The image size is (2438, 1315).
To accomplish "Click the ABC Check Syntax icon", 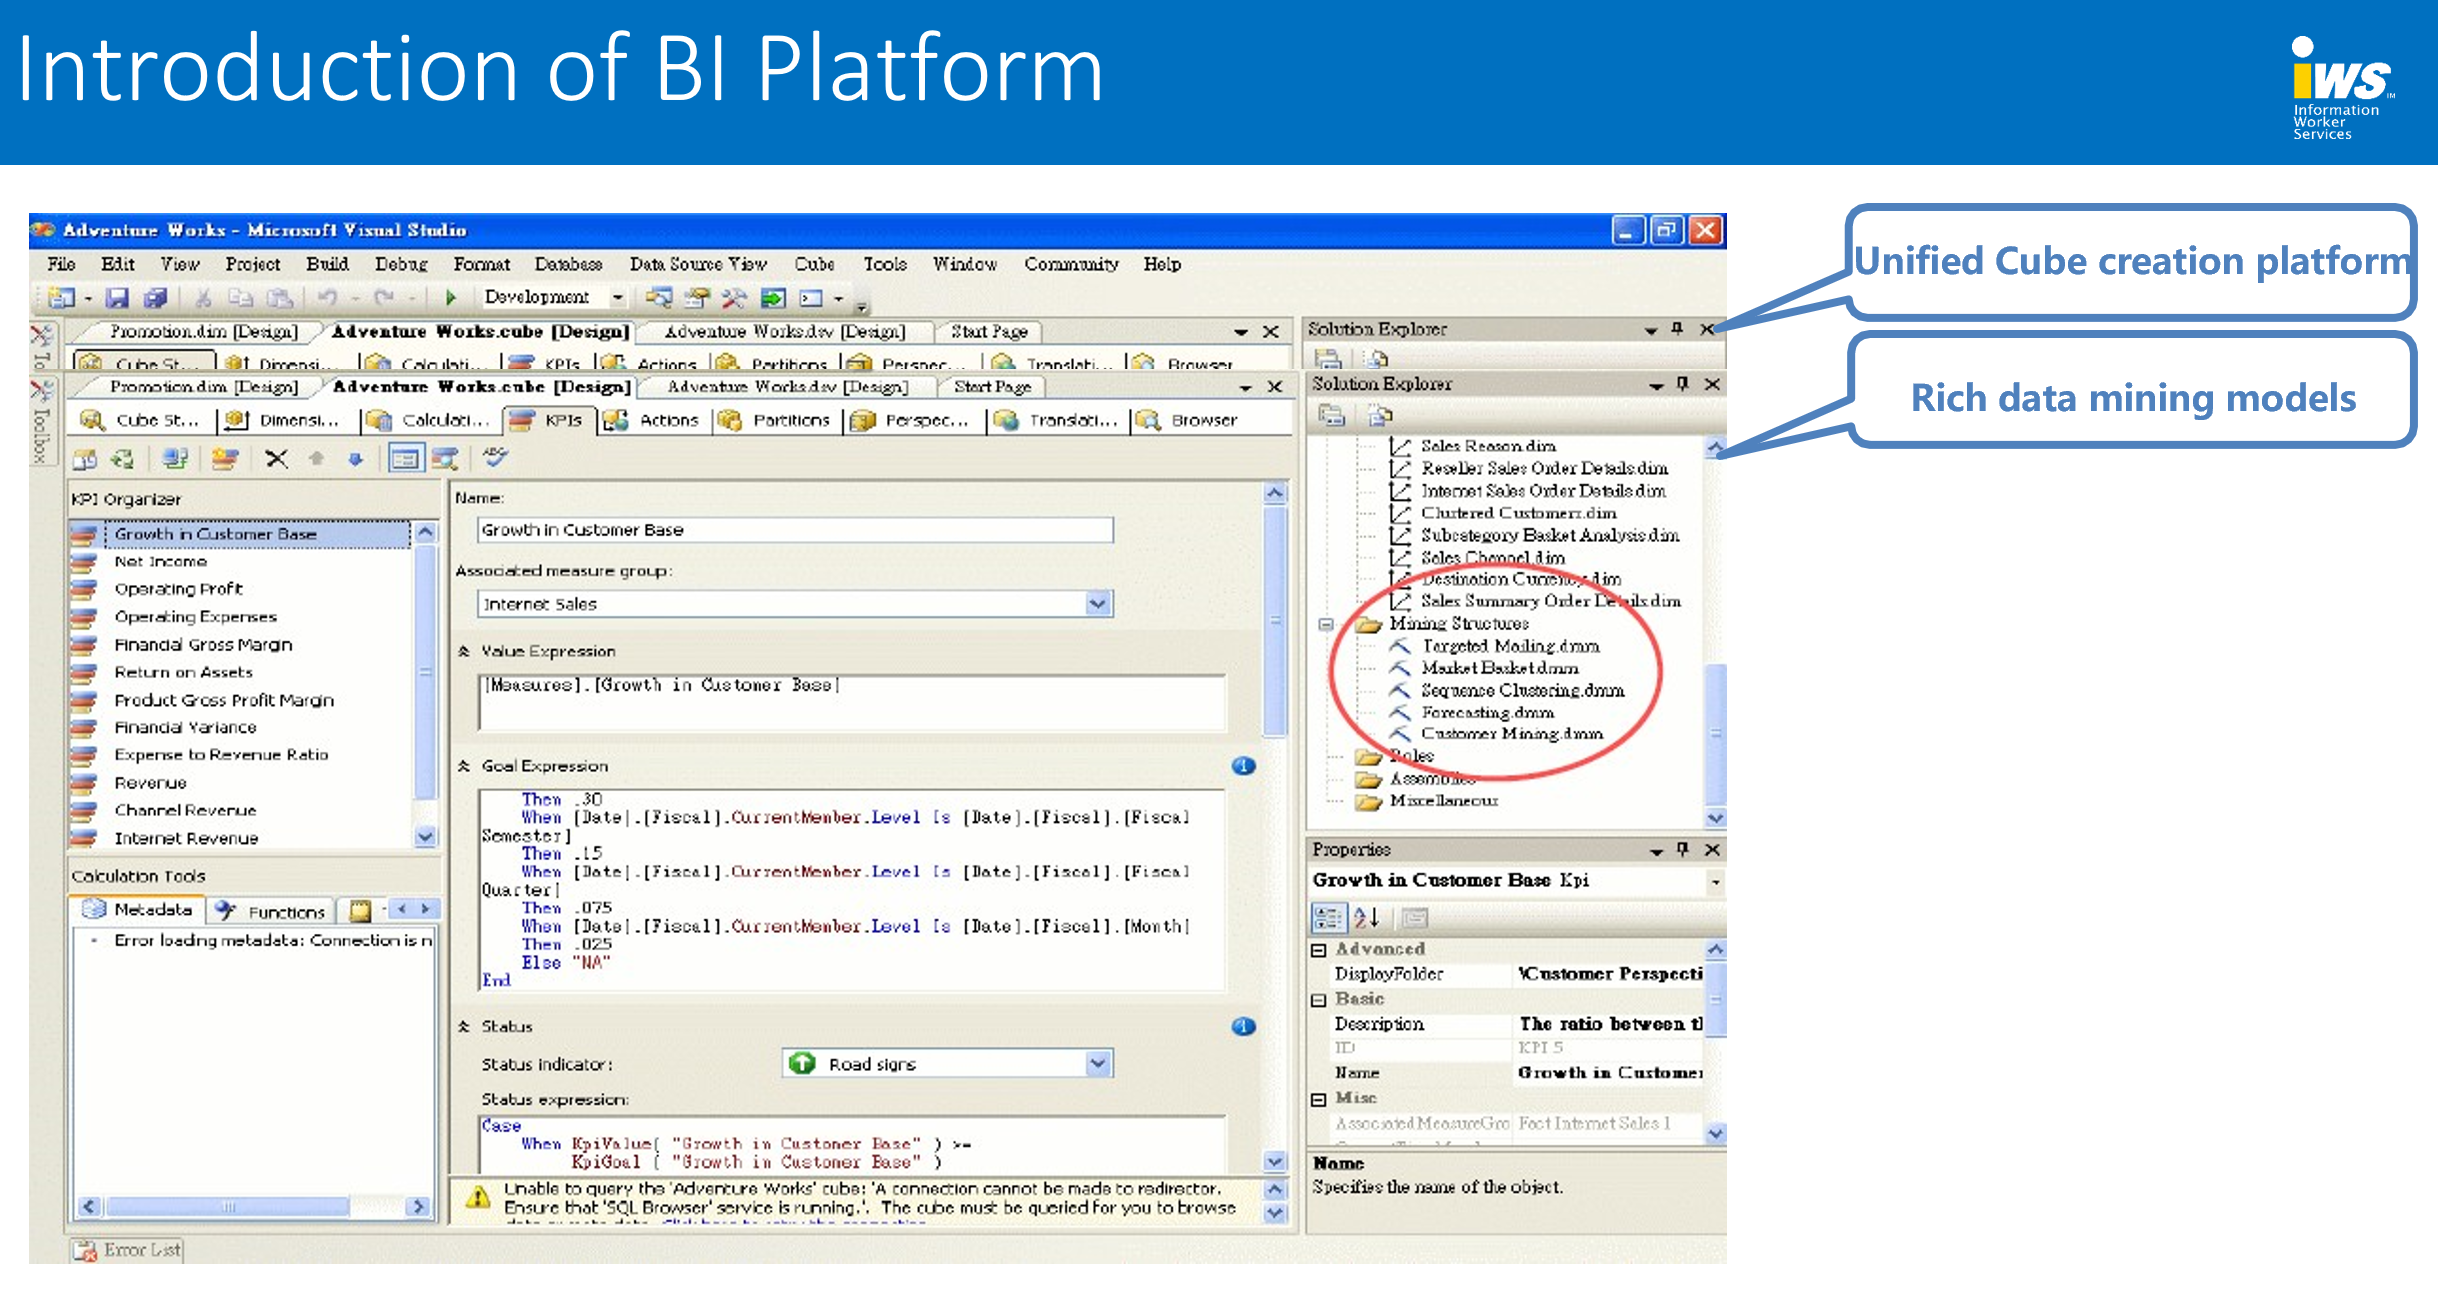I will click(495, 457).
